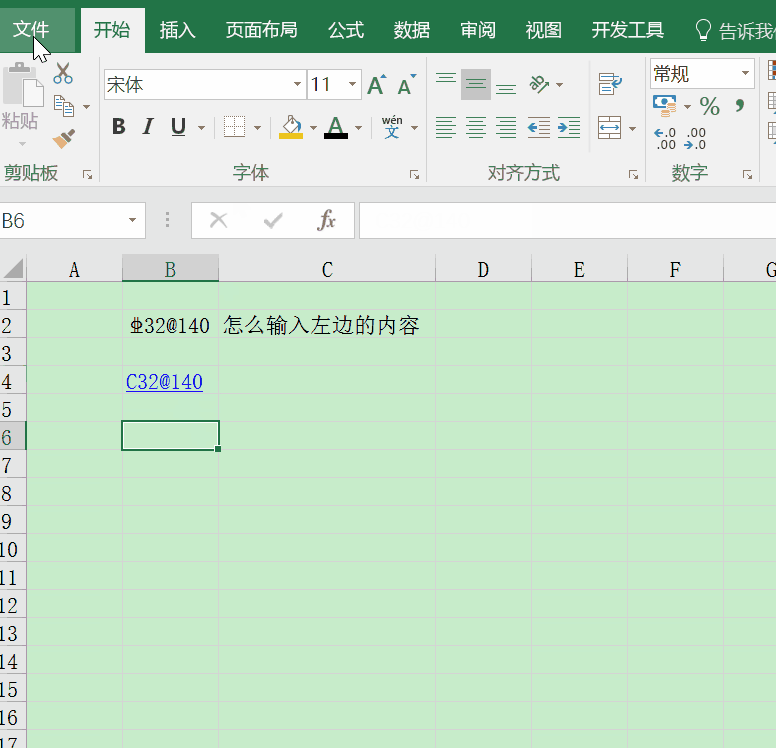The image size is (776, 748).
Task: Toggle bold formatting
Action: pos(119,127)
